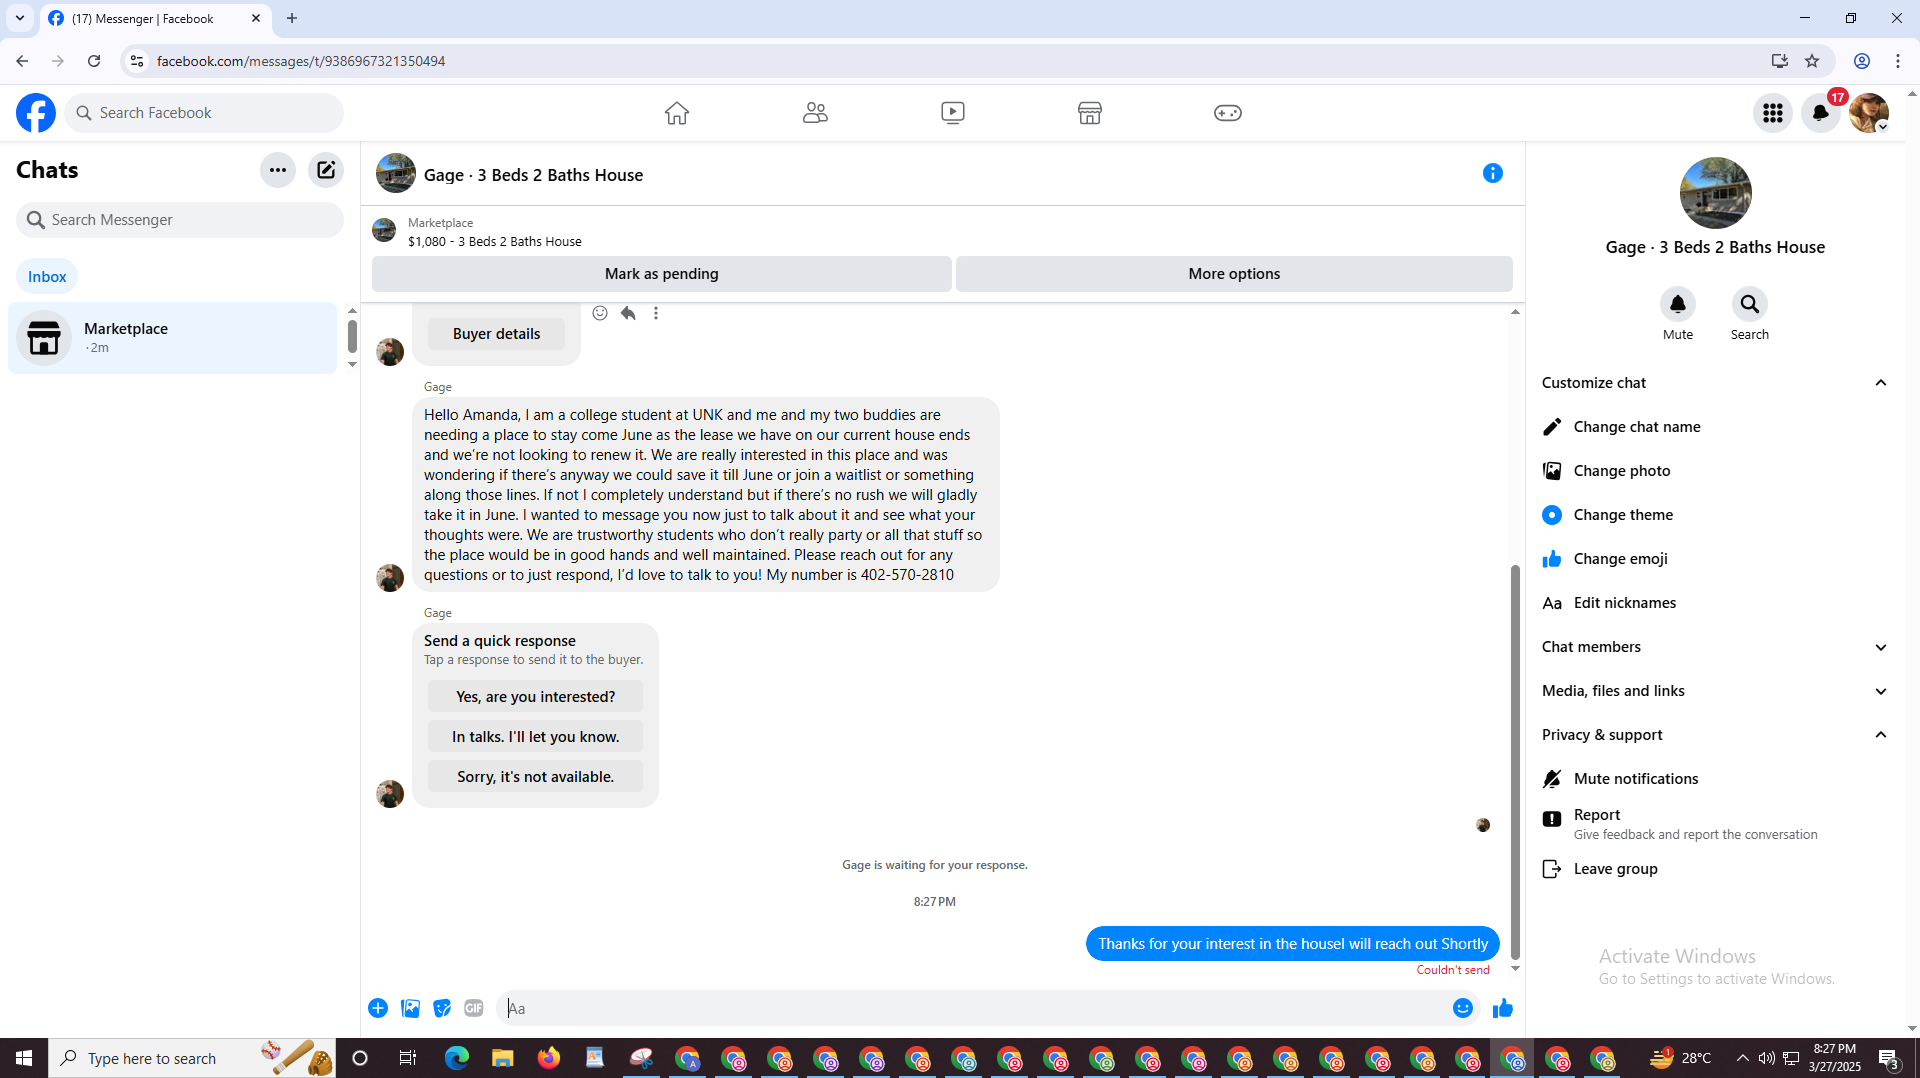Search in conversation using magnifier icon
This screenshot has width=1920, height=1078.
1750,304
